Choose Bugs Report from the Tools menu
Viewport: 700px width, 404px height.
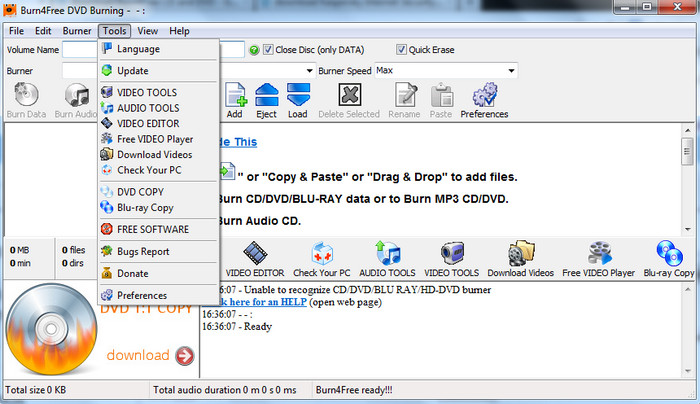pos(159,251)
